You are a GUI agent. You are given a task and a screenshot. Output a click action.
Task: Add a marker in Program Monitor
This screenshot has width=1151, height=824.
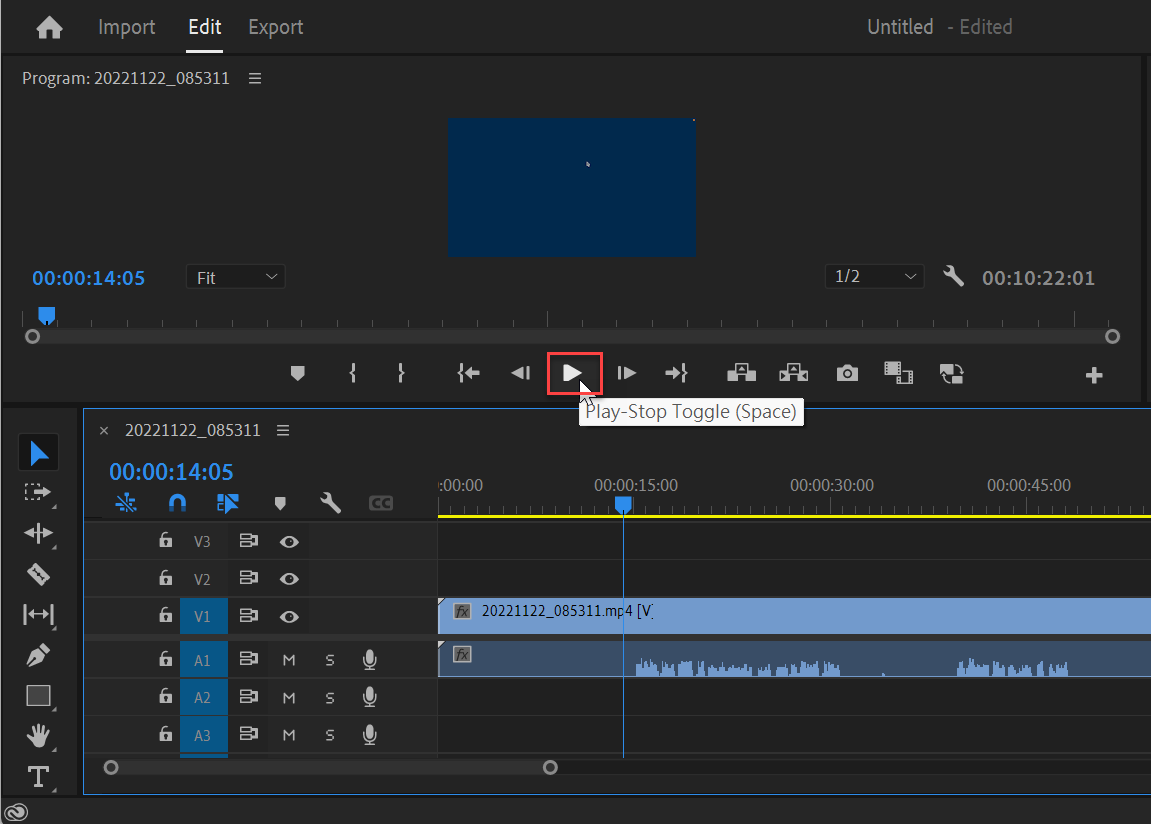(297, 373)
